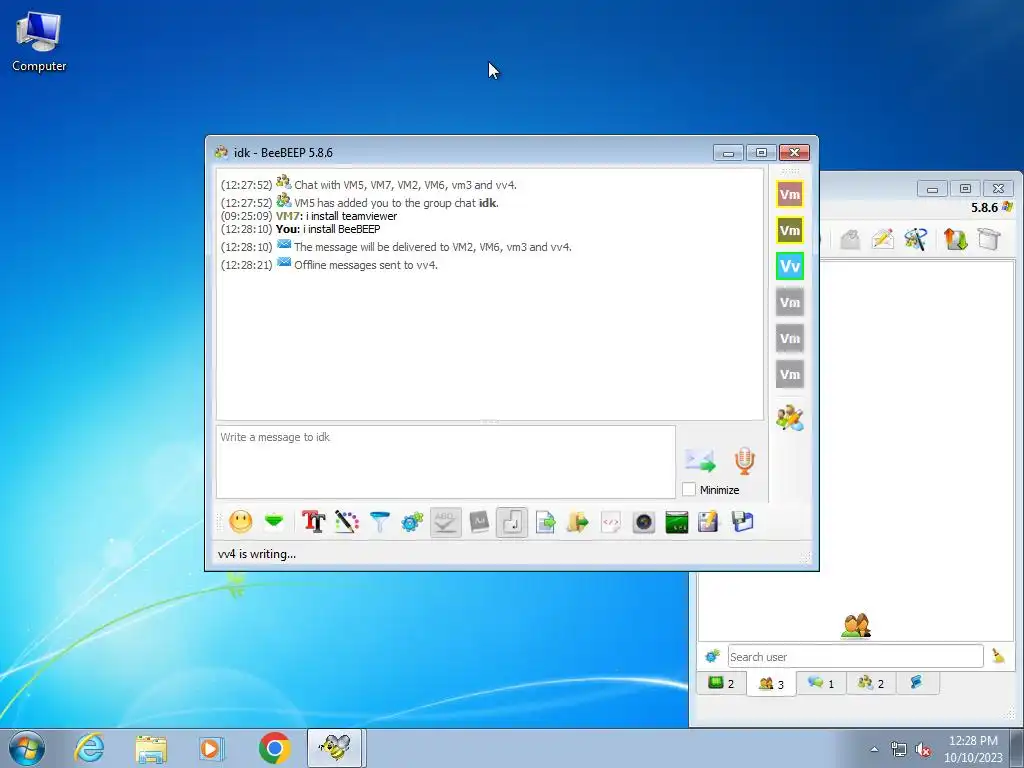Toggle the ABC spell checking button

click(x=445, y=522)
